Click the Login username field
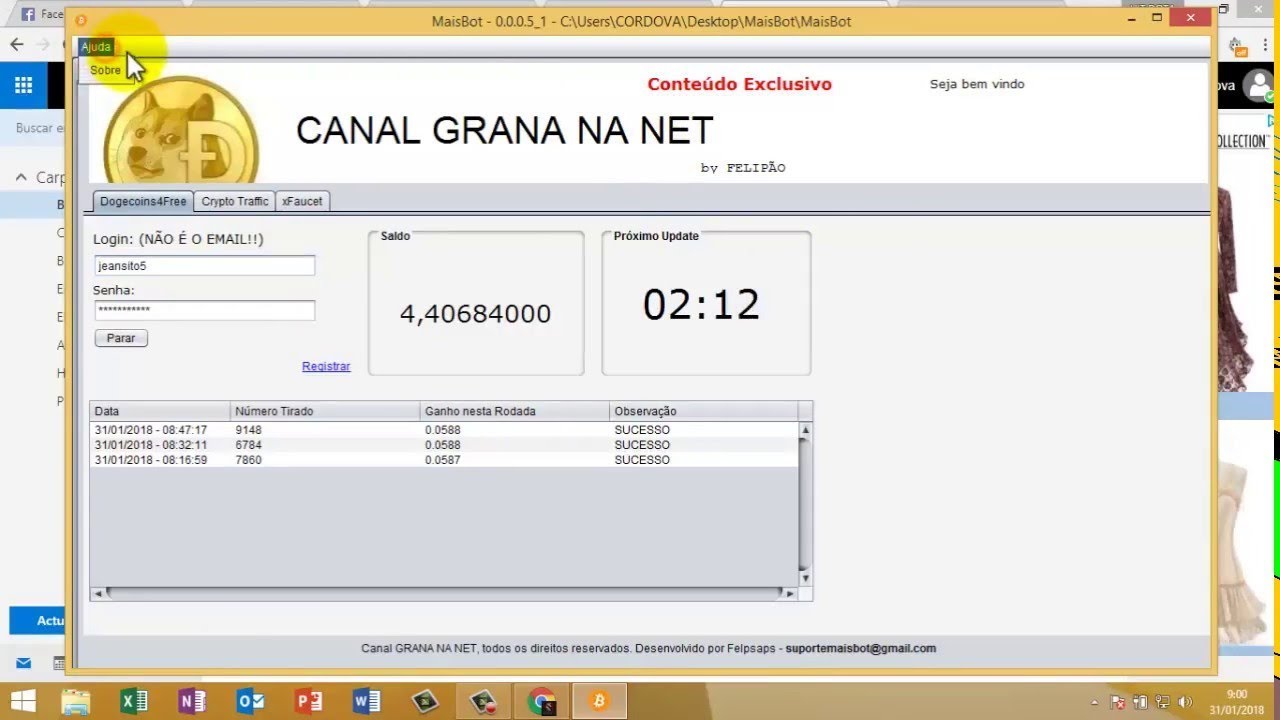 (x=205, y=266)
